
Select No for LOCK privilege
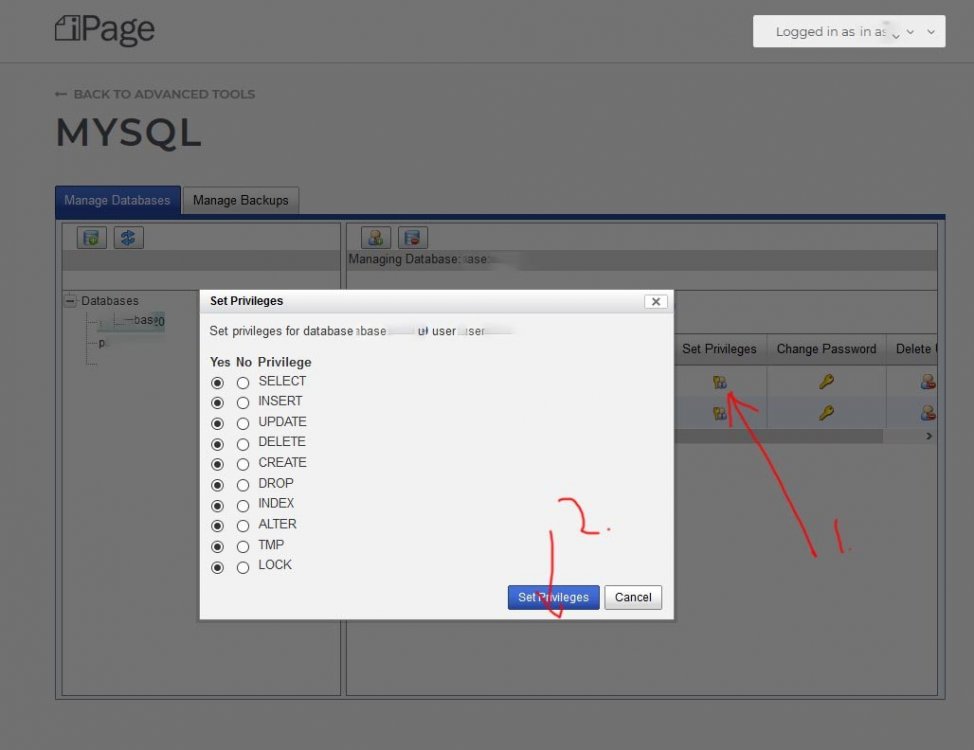click(243, 567)
